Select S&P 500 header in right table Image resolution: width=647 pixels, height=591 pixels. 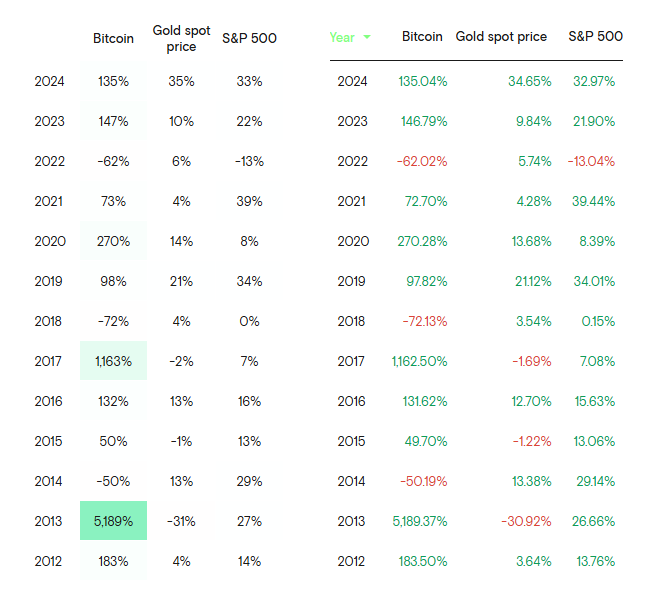coord(595,37)
